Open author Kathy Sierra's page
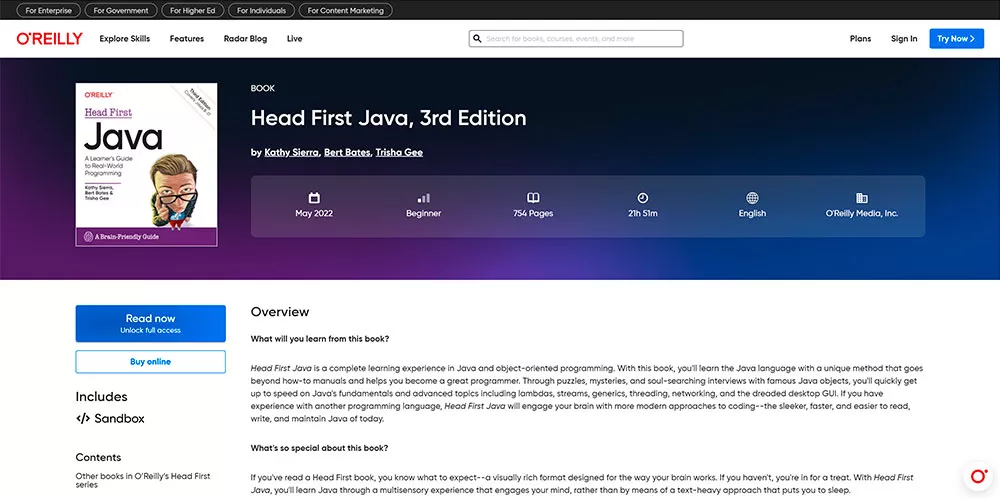Image resolution: width=1000 pixels, height=499 pixels. pos(291,153)
